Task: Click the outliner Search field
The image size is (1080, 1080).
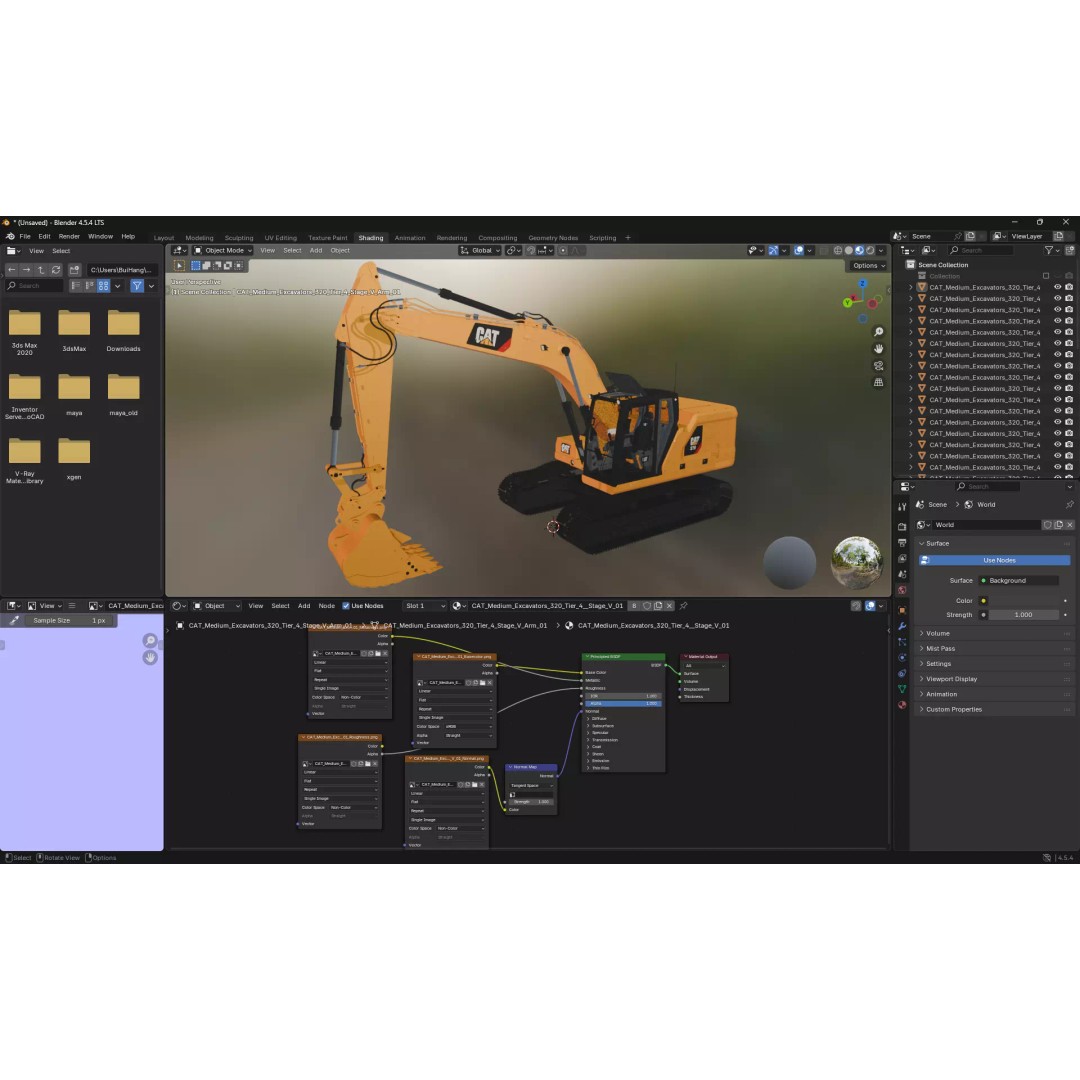Action: click(979, 251)
